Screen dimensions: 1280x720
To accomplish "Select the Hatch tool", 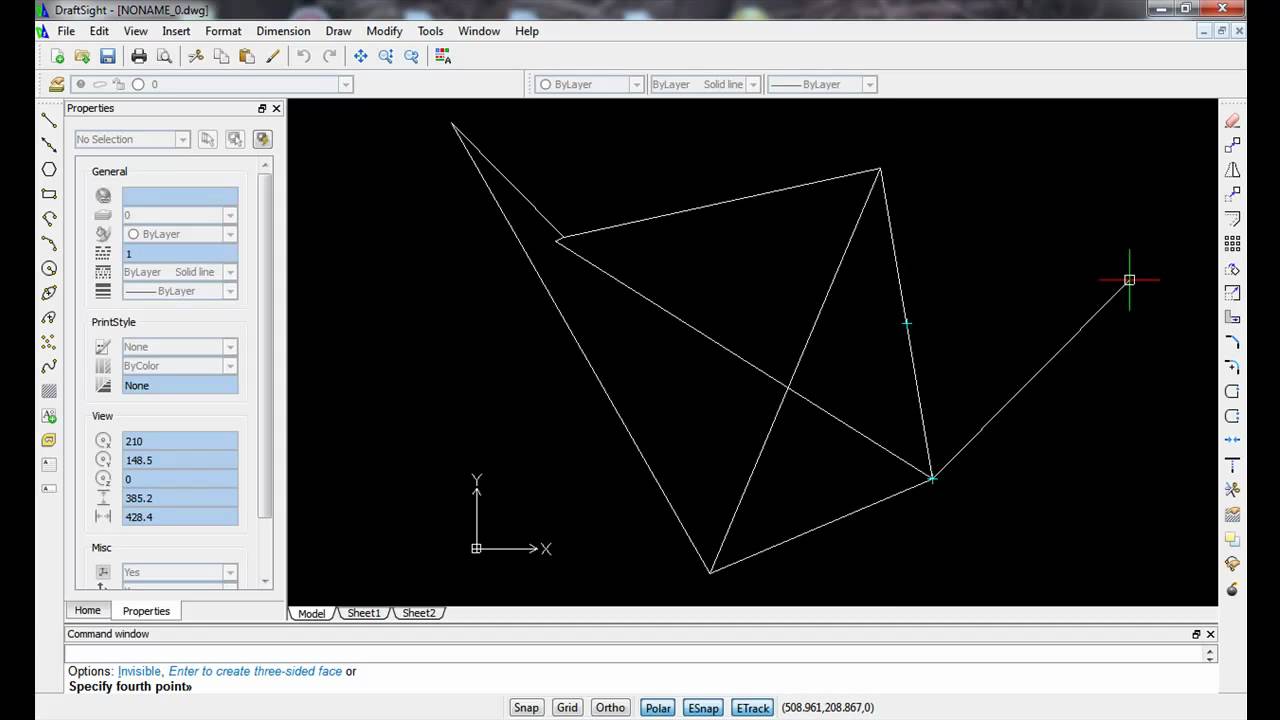I will click(49, 391).
